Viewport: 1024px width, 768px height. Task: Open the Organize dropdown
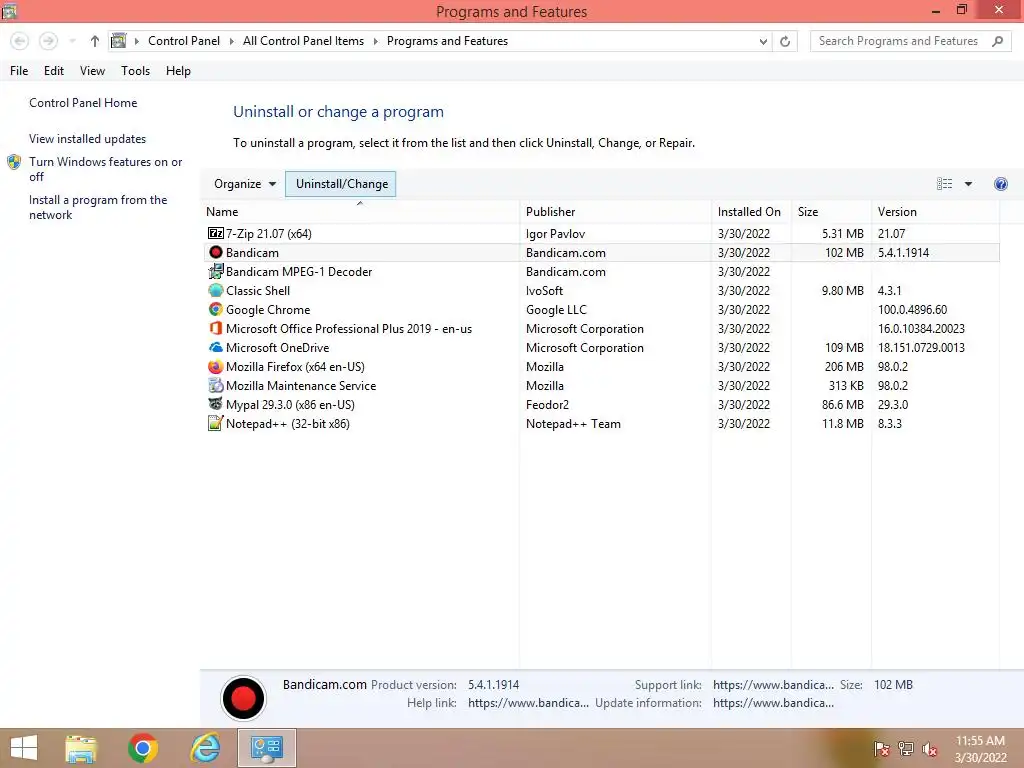pos(245,184)
